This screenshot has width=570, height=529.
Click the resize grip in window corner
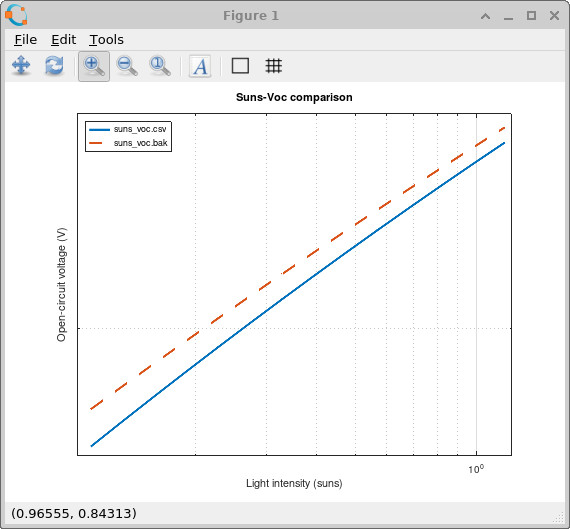click(558, 517)
